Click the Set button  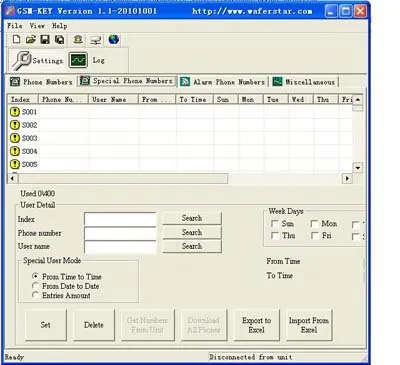[x=46, y=325]
